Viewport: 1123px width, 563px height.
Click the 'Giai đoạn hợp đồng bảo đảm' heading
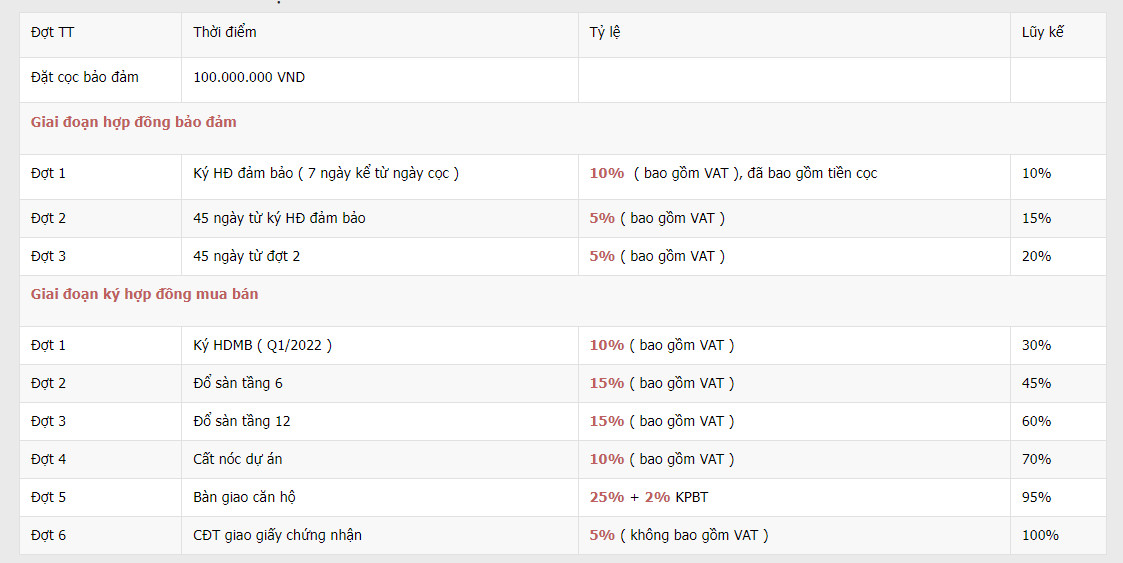[134, 122]
